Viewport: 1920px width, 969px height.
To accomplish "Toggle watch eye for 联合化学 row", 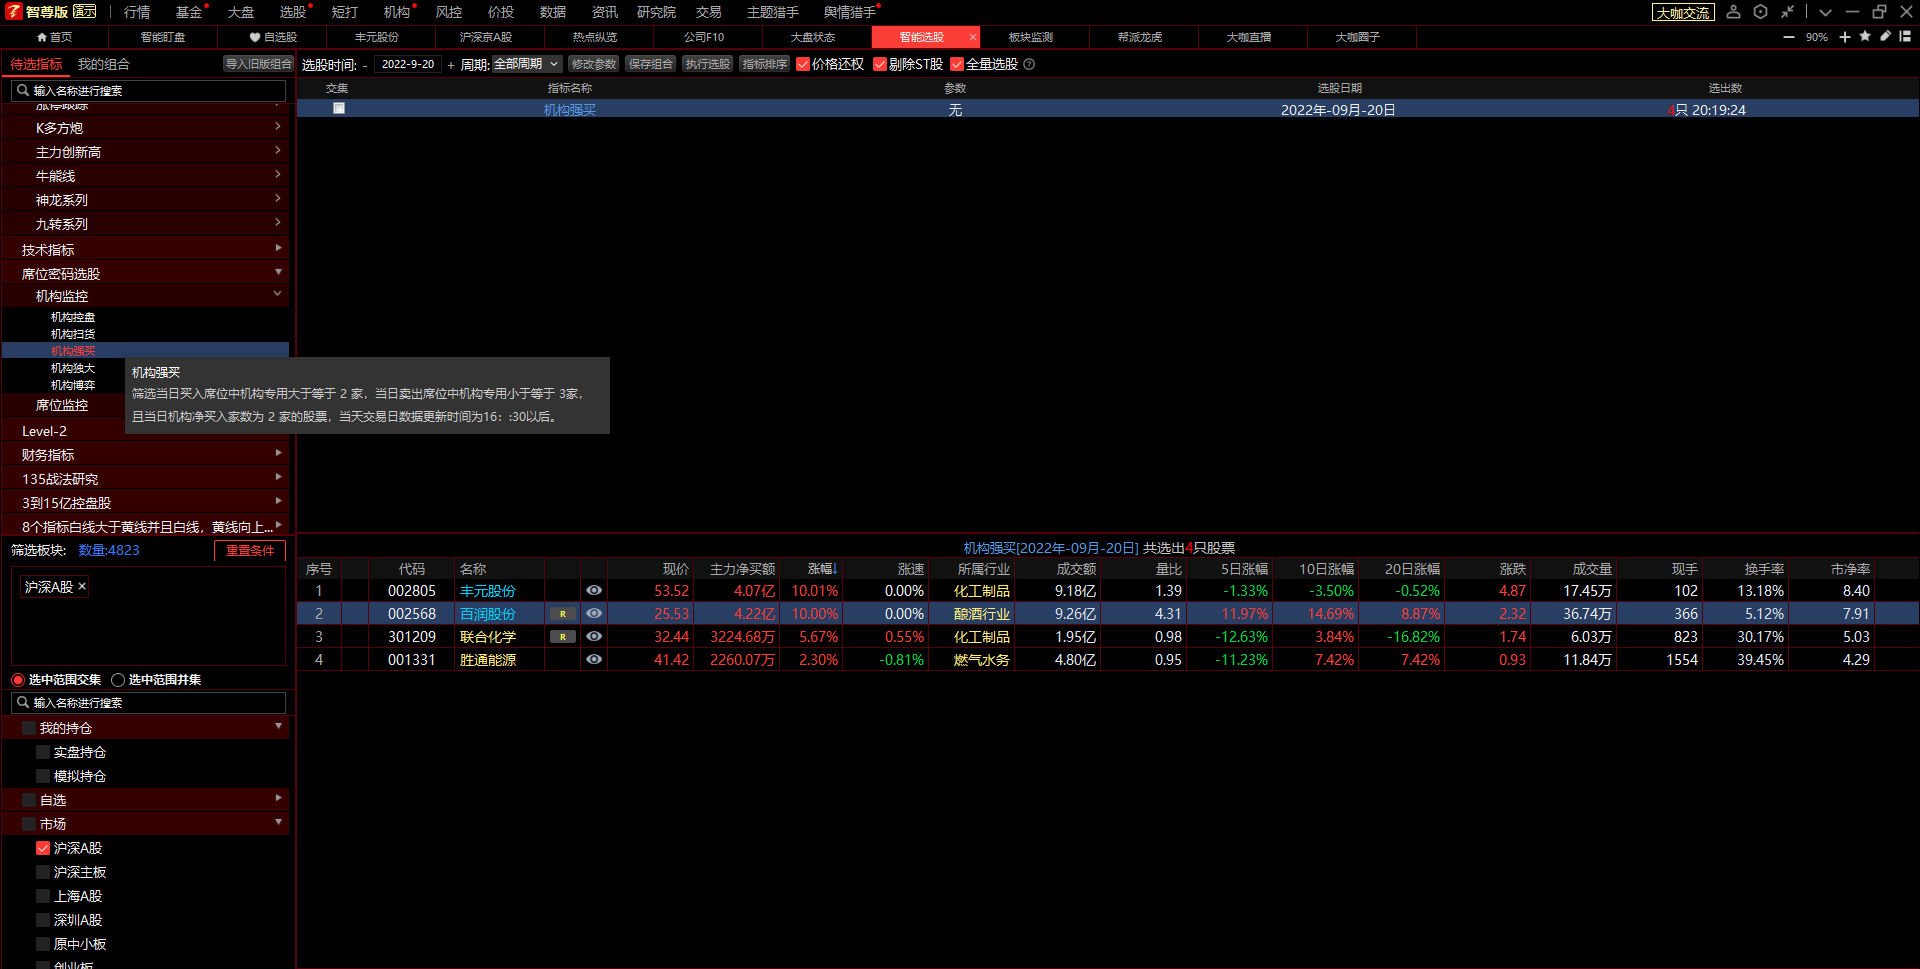I will coord(594,637).
